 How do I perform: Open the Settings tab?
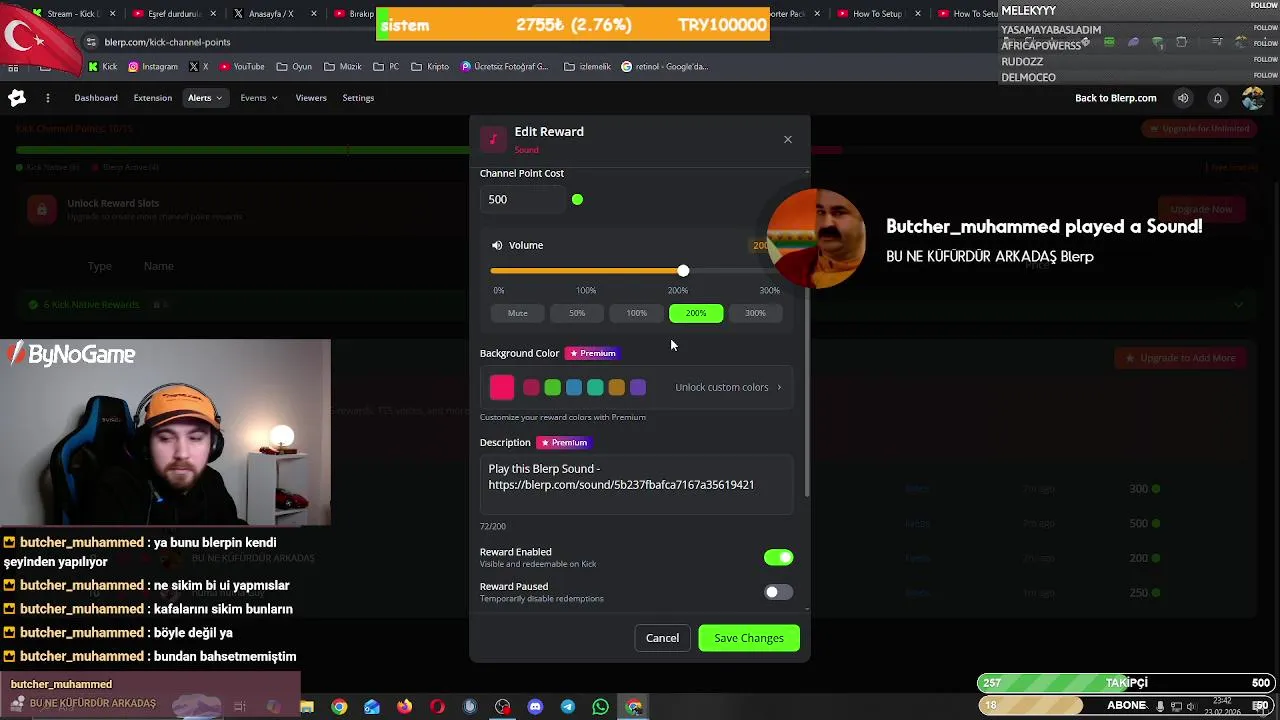coord(358,98)
